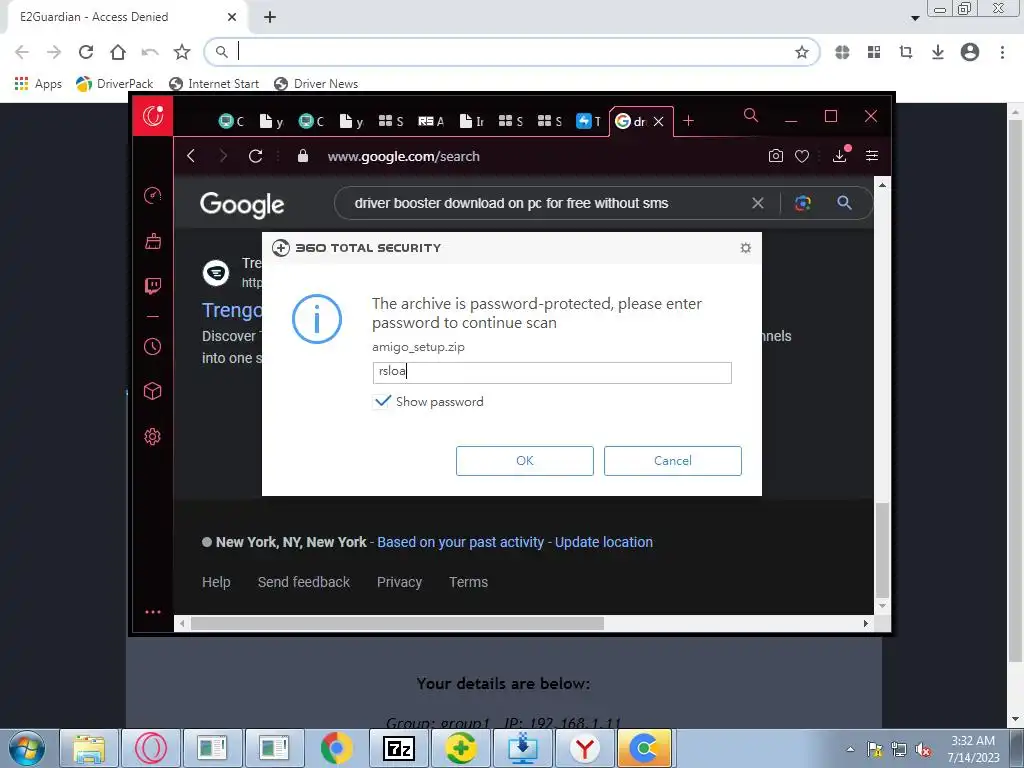Close the active Google search tab
Image resolution: width=1024 pixels, height=768 pixels.
(659, 121)
